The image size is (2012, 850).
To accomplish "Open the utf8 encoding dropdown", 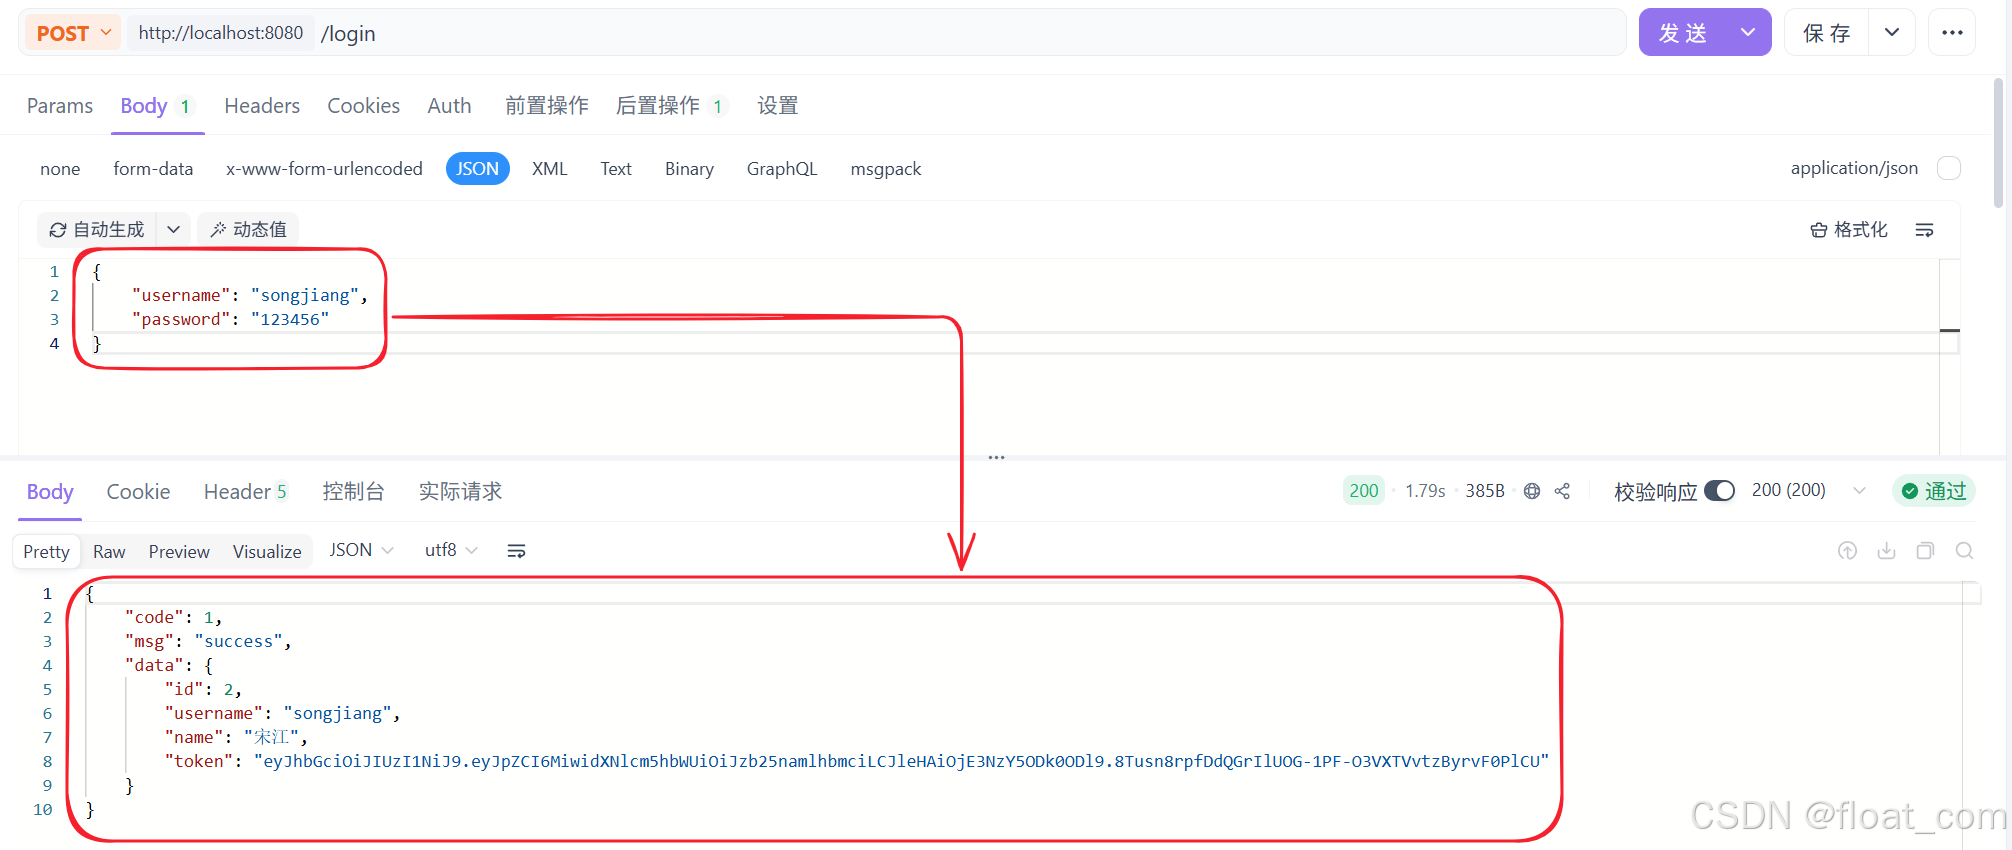I will click(451, 551).
